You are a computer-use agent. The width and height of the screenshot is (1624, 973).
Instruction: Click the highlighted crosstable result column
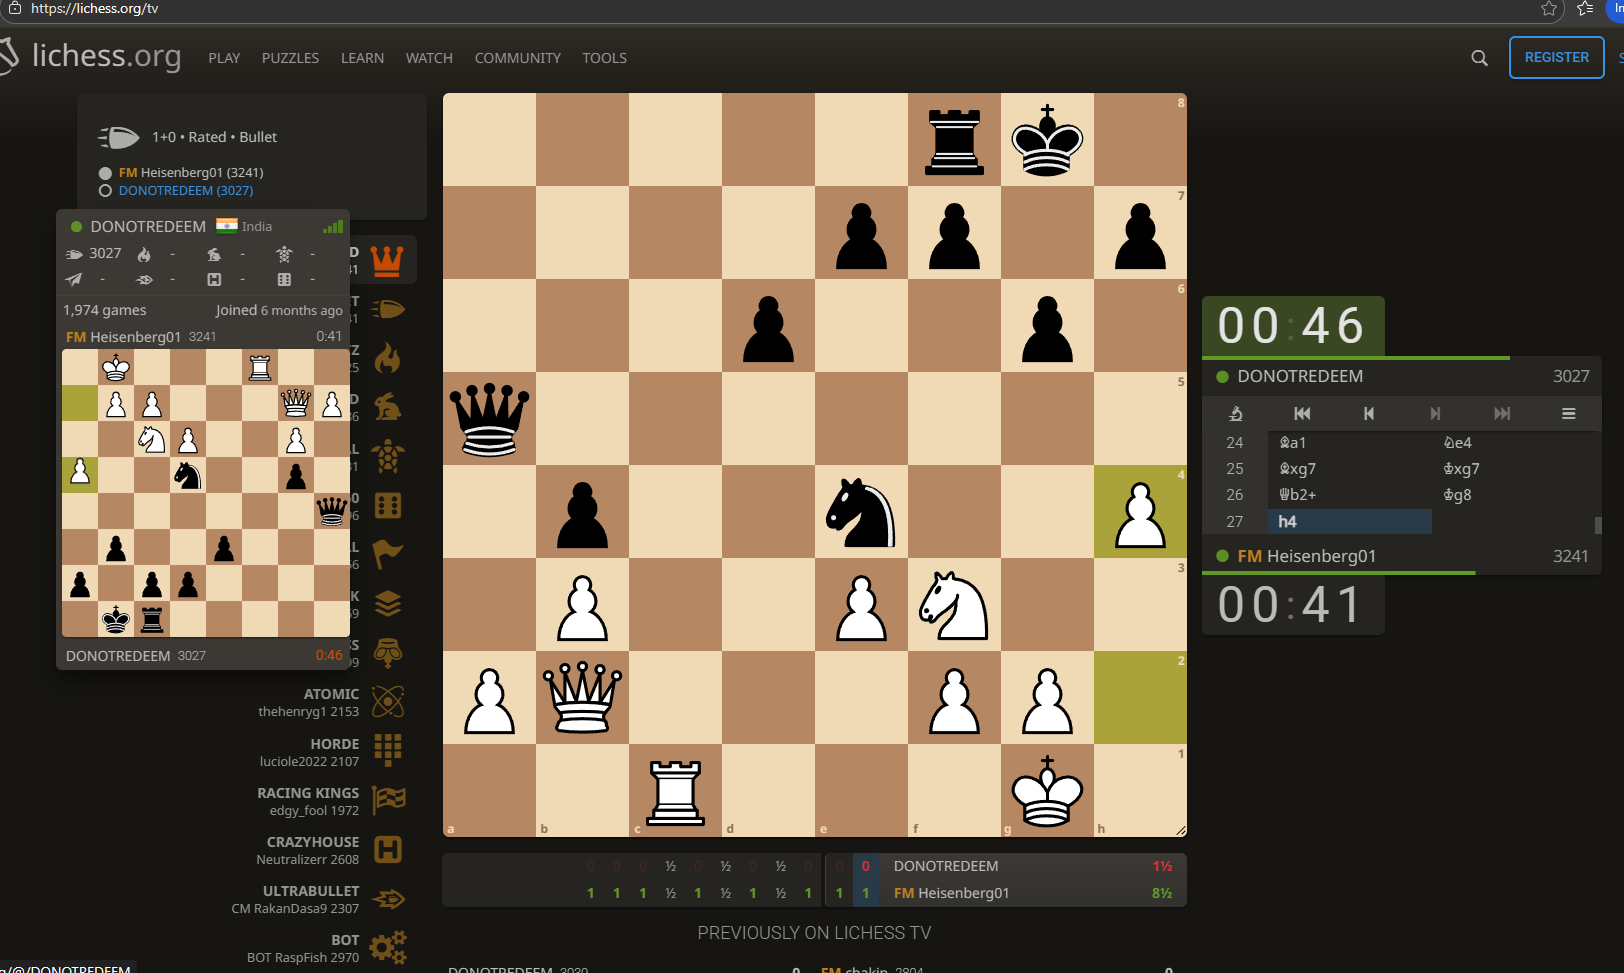click(866, 880)
